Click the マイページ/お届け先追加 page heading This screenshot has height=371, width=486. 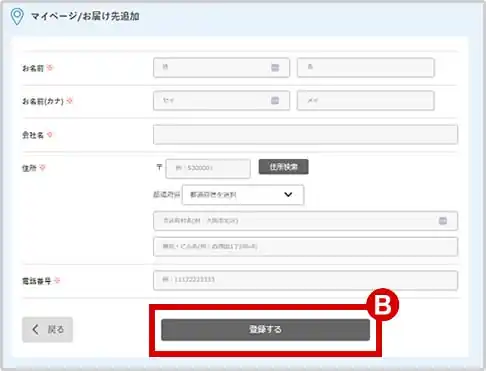tap(85, 16)
